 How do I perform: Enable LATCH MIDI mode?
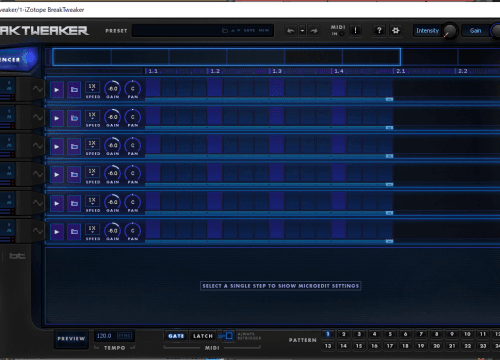[x=203, y=336]
